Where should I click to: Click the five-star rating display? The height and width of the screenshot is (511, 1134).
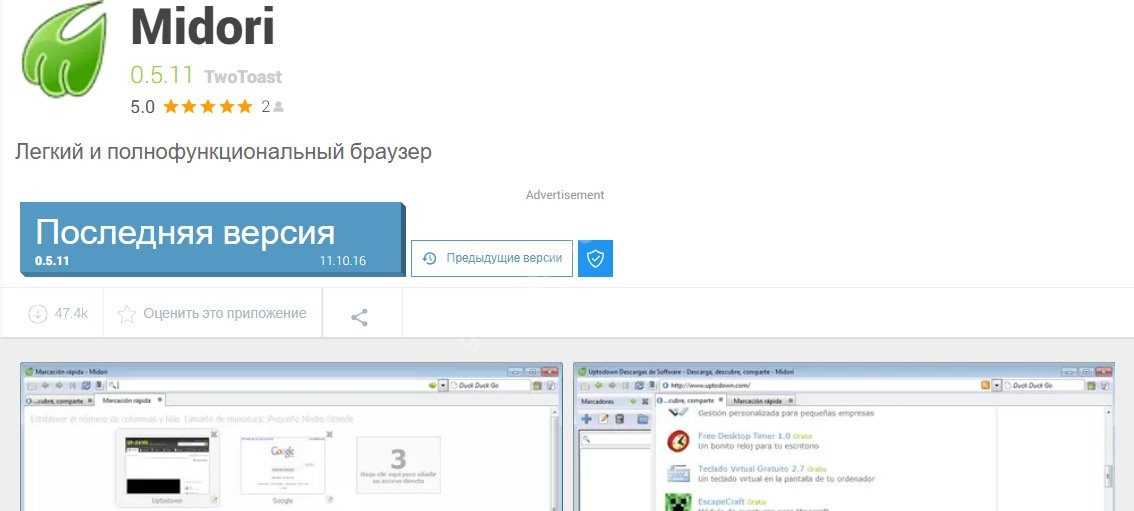(x=208, y=107)
